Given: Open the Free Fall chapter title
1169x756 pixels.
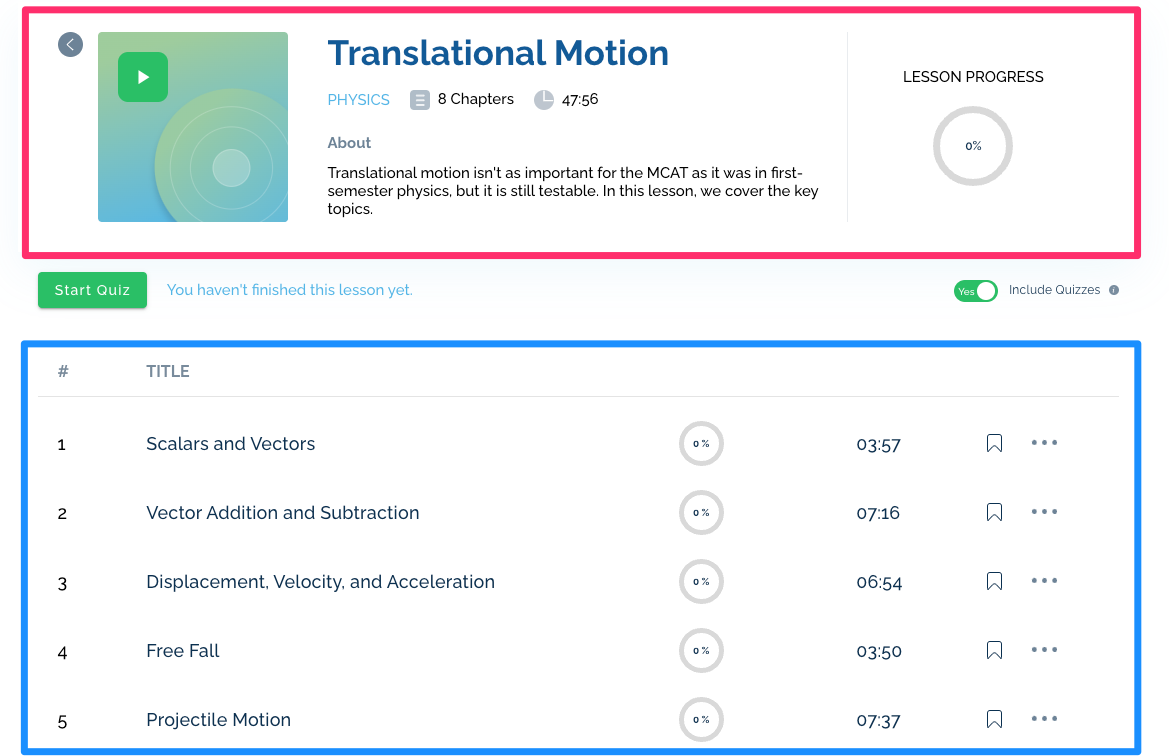Looking at the screenshot, I should pos(183,651).
